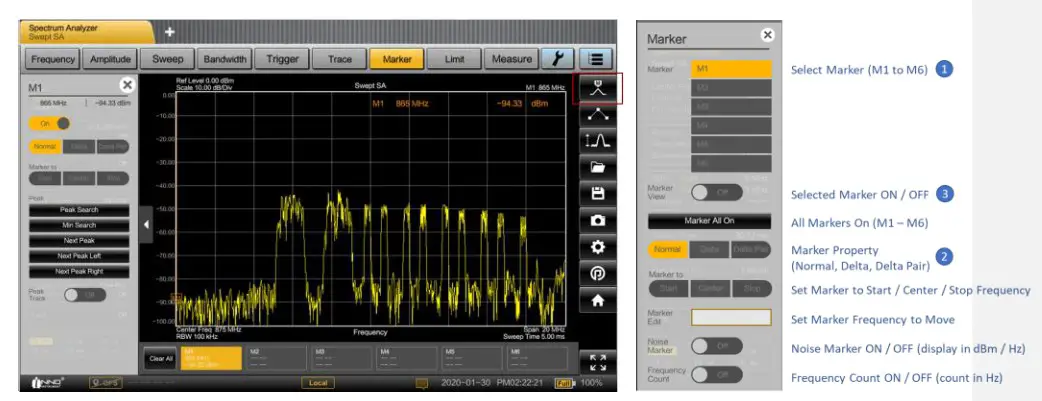Open the Trigger menu
Image resolution: width=1042 pixels, height=401 pixels.
click(x=282, y=59)
